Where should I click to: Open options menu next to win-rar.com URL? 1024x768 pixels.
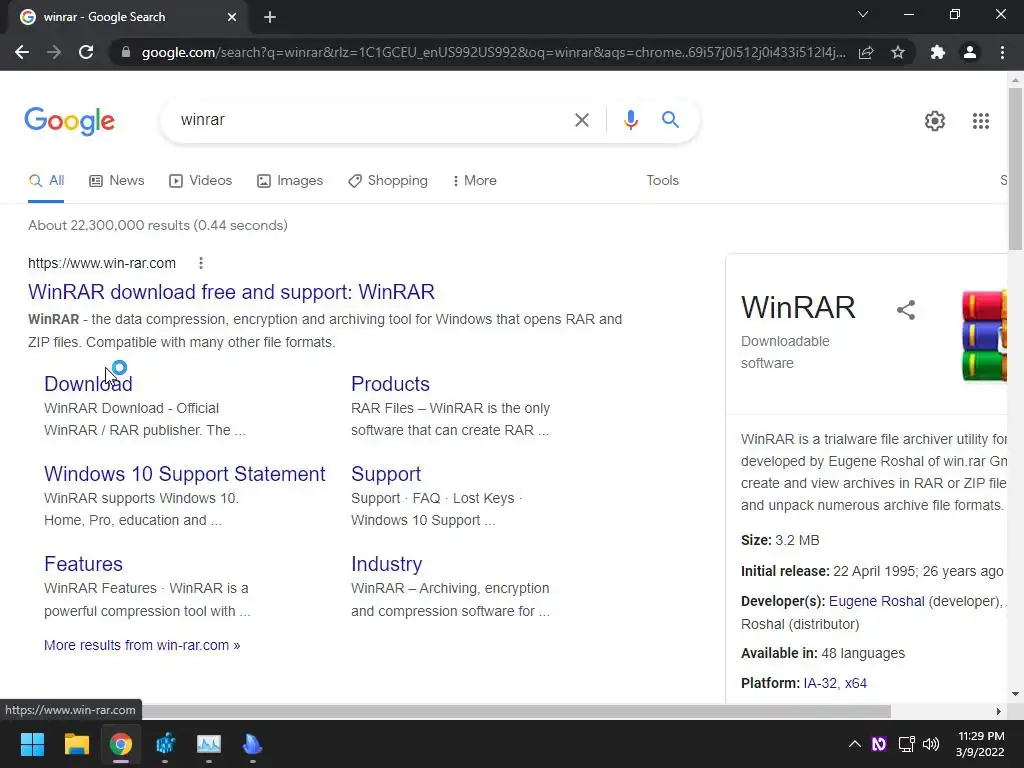pos(200,263)
